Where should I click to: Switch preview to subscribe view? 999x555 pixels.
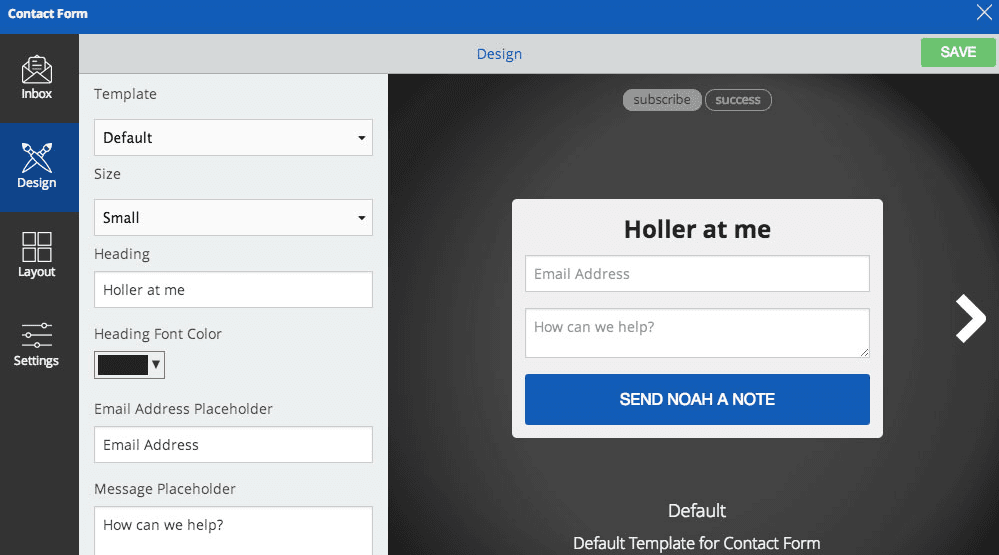pos(662,100)
